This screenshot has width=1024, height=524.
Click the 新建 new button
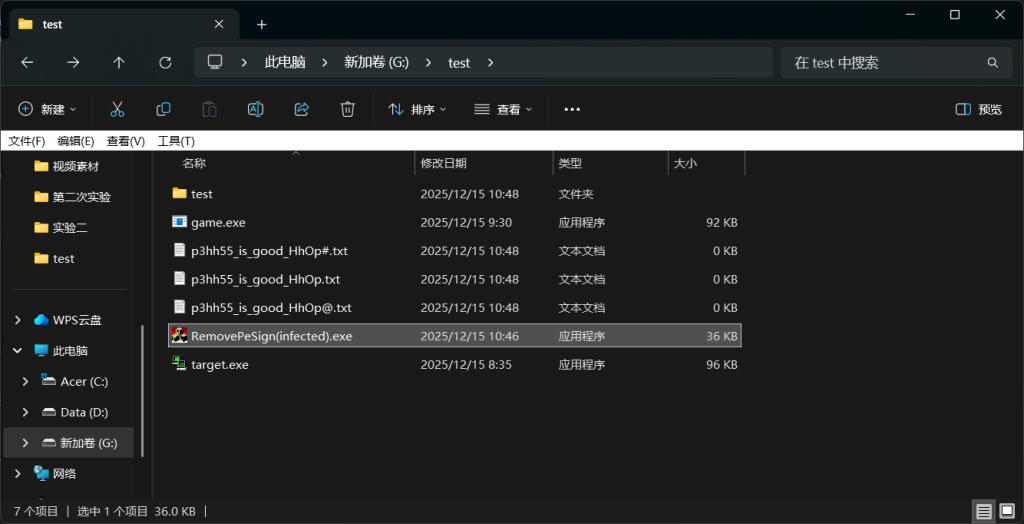click(x=42, y=109)
